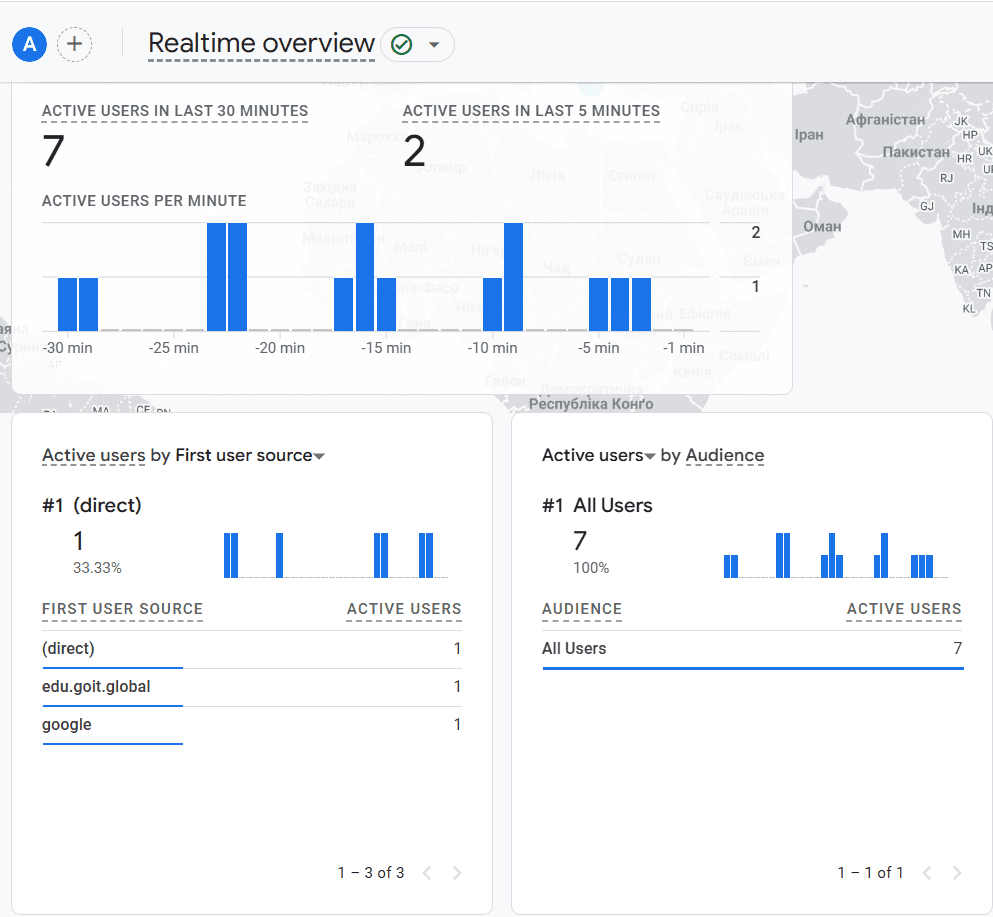Click 'ACTIVE USERS IN LAST 5 MINUTES' label
This screenshot has height=917, width=993.
pos(531,111)
